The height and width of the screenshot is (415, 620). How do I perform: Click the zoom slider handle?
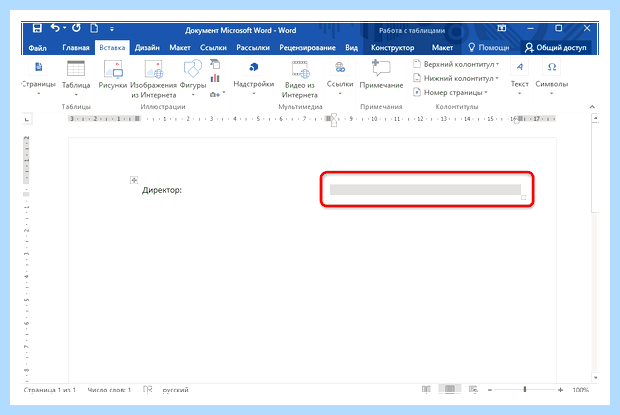click(x=525, y=389)
